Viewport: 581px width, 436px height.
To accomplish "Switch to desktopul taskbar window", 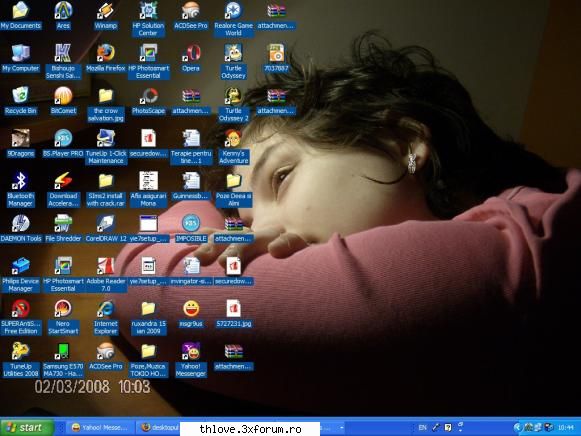I will point(159,427).
